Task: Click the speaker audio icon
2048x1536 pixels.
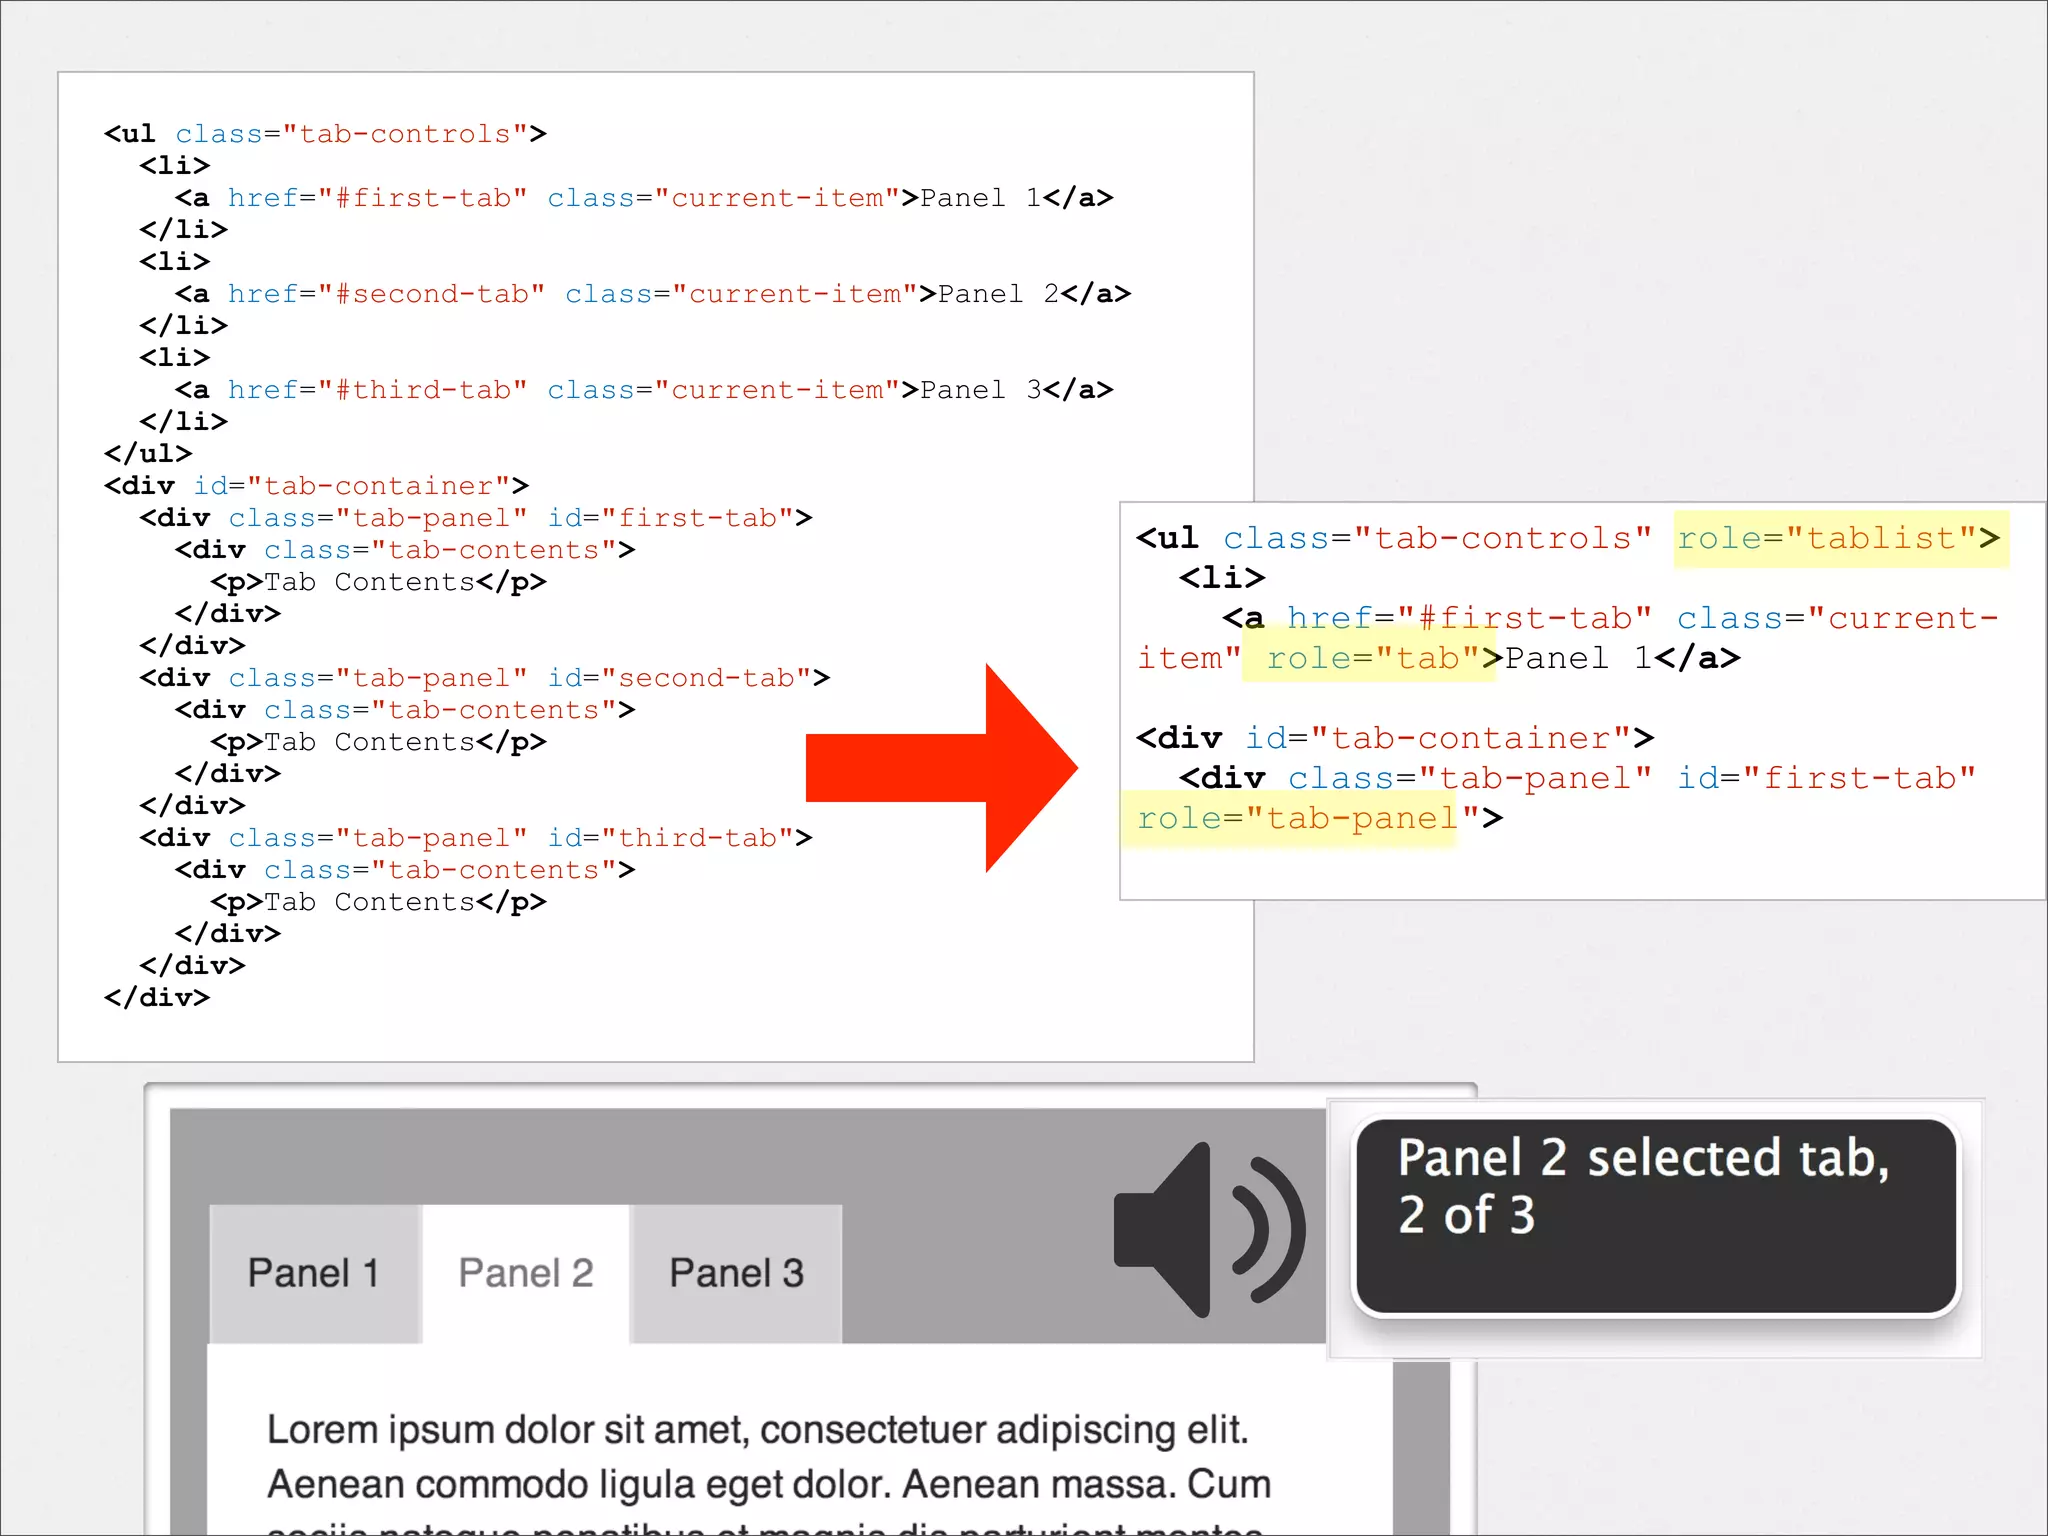Action: click(1210, 1230)
